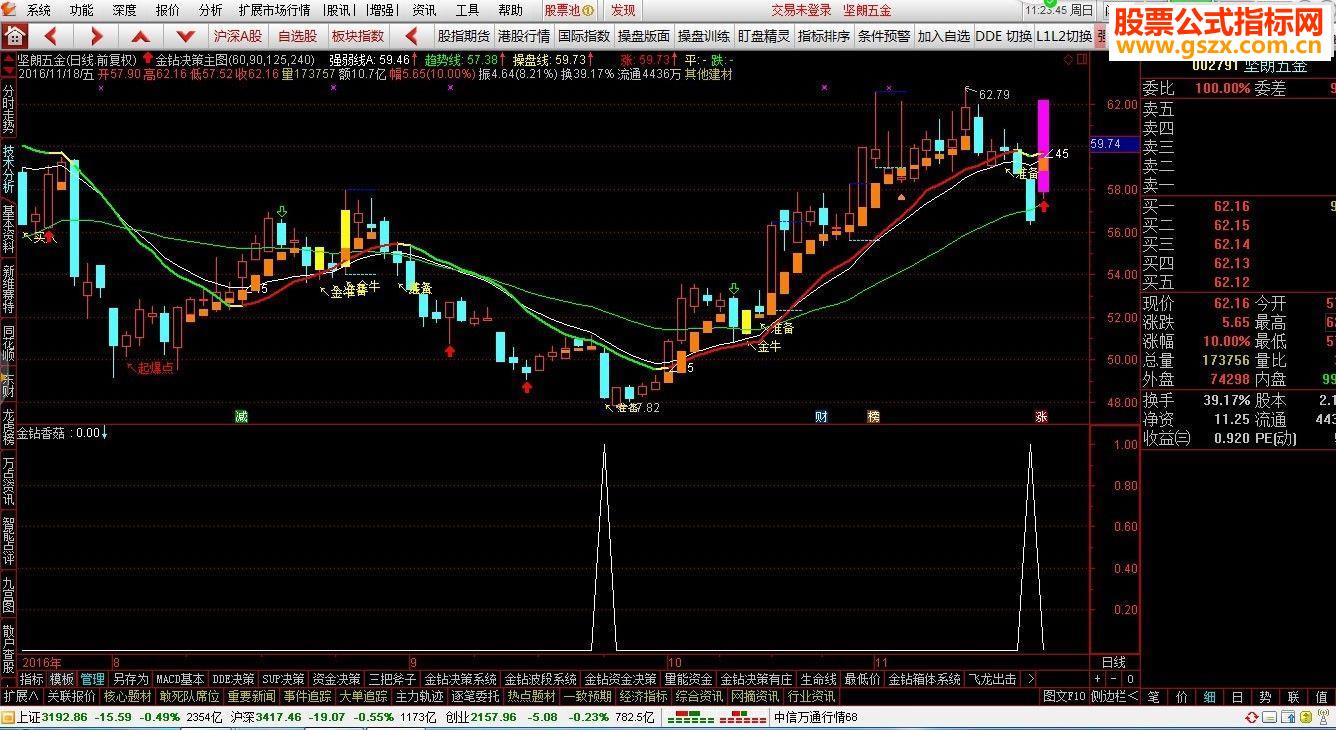Open the 帮助 menu
The height and width of the screenshot is (730, 1336).
coord(510,10)
